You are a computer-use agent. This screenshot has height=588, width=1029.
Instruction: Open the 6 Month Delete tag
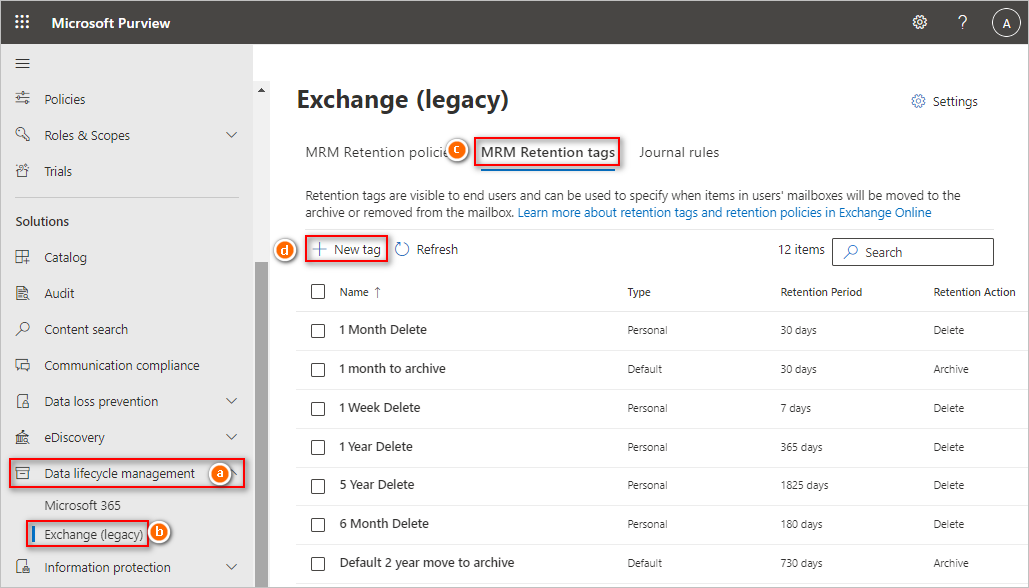click(384, 524)
